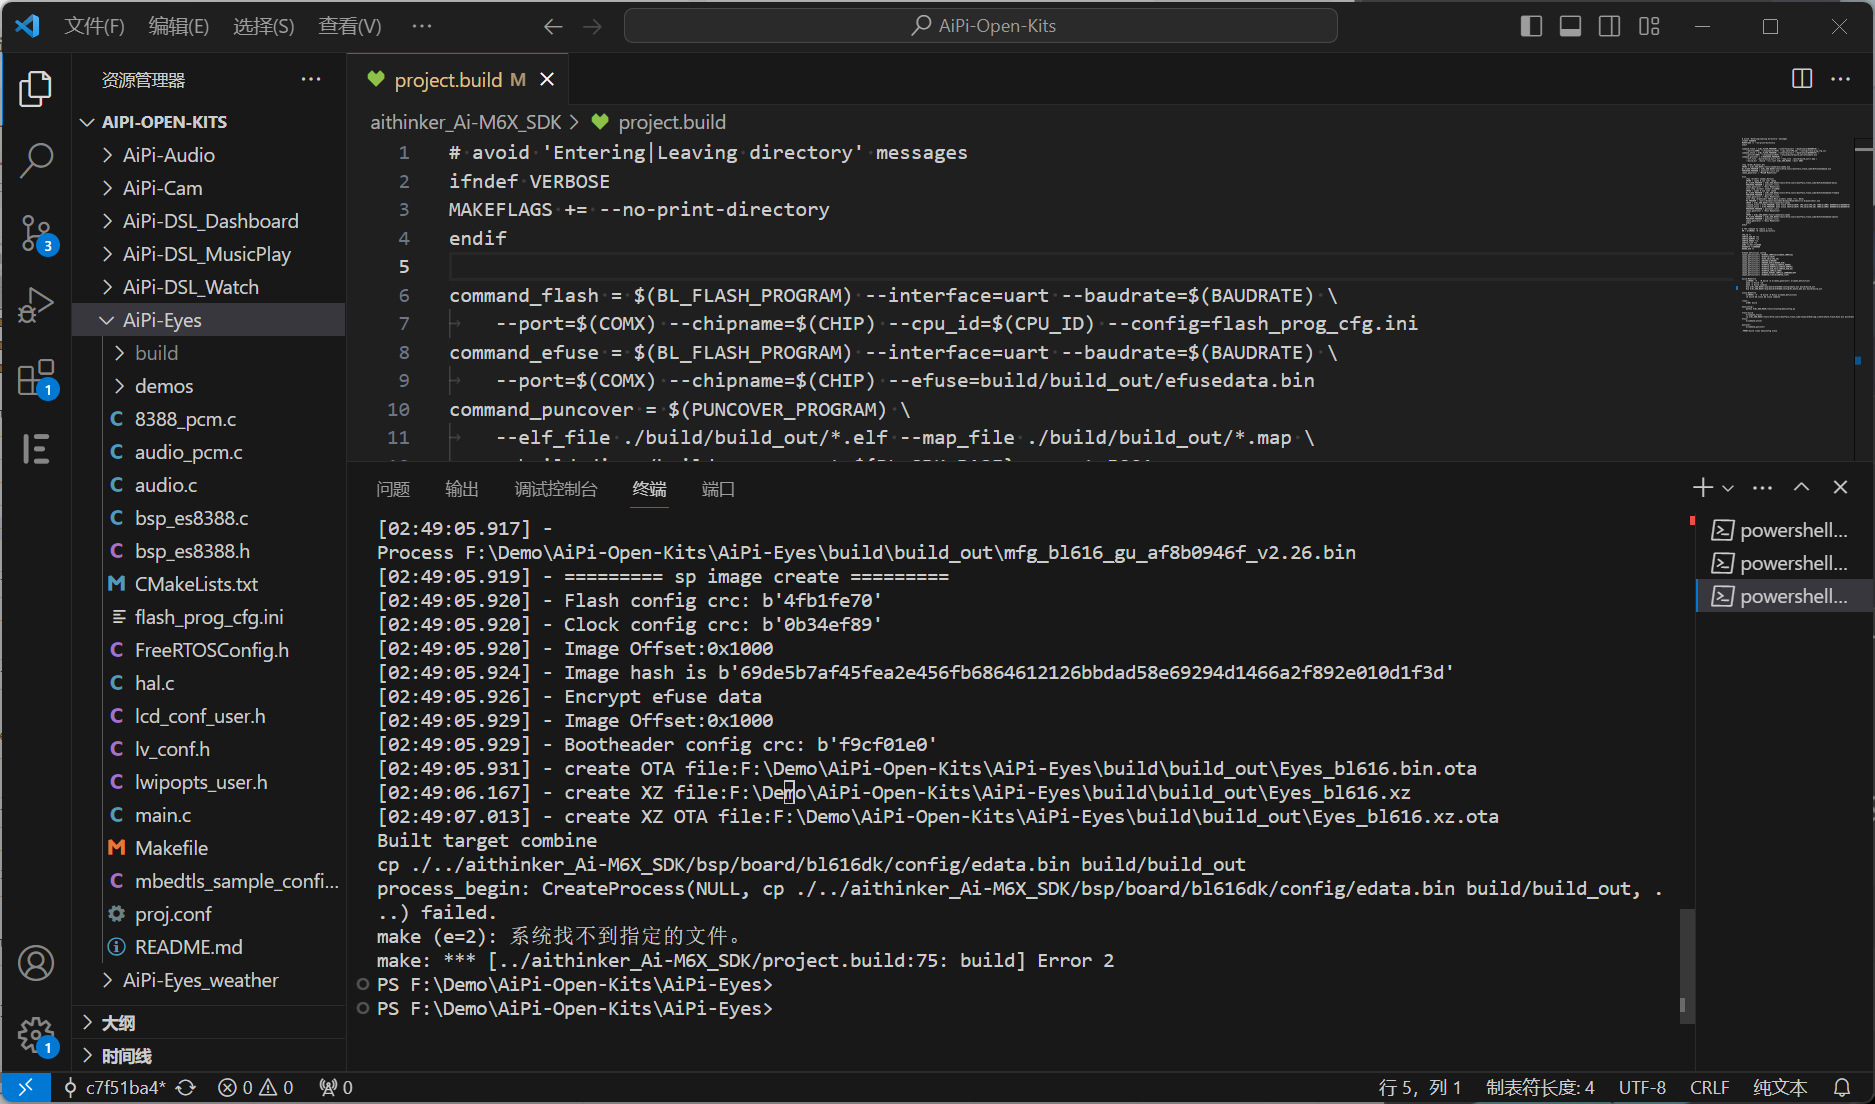This screenshot has height=1104, width=1875.
Task: Open Run and Debug view
Action: click(x=36, y=305)
